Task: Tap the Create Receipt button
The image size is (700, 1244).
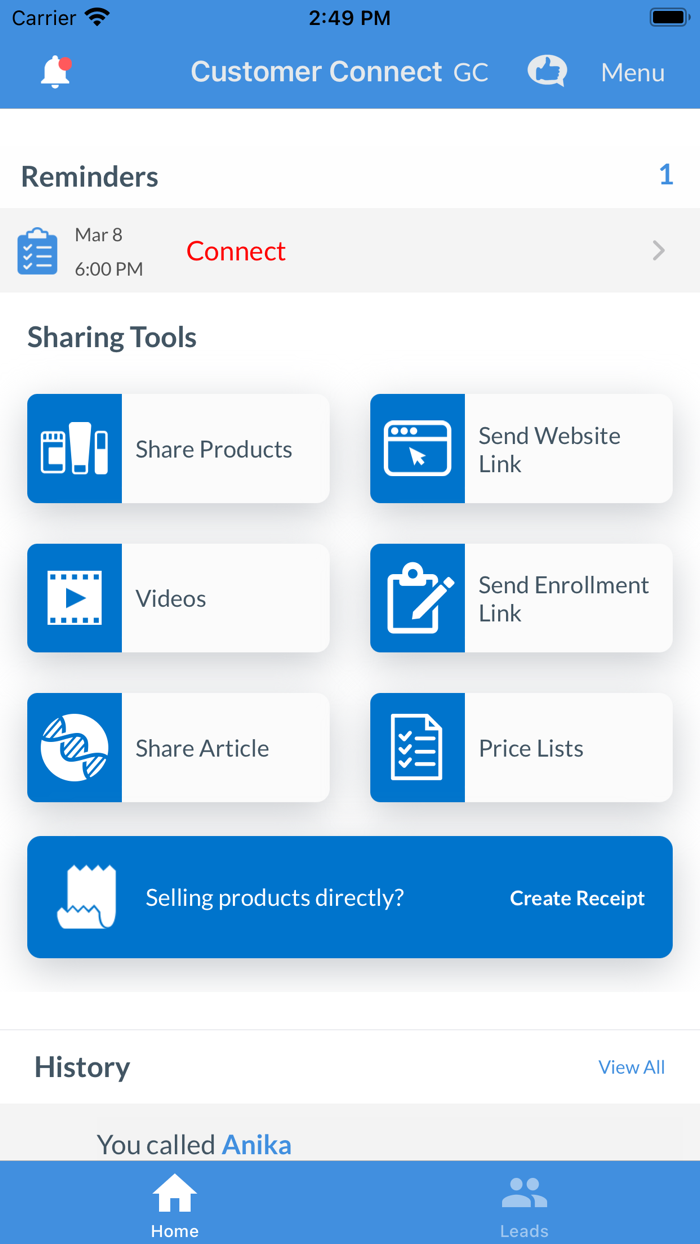Action: [577, 897]
